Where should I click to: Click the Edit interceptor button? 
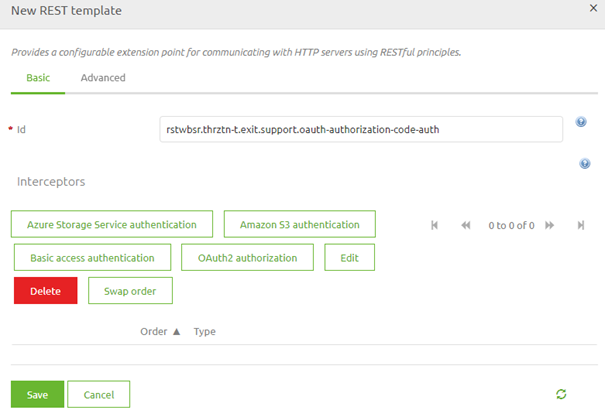pyautogui.click(x=350, y=257)
